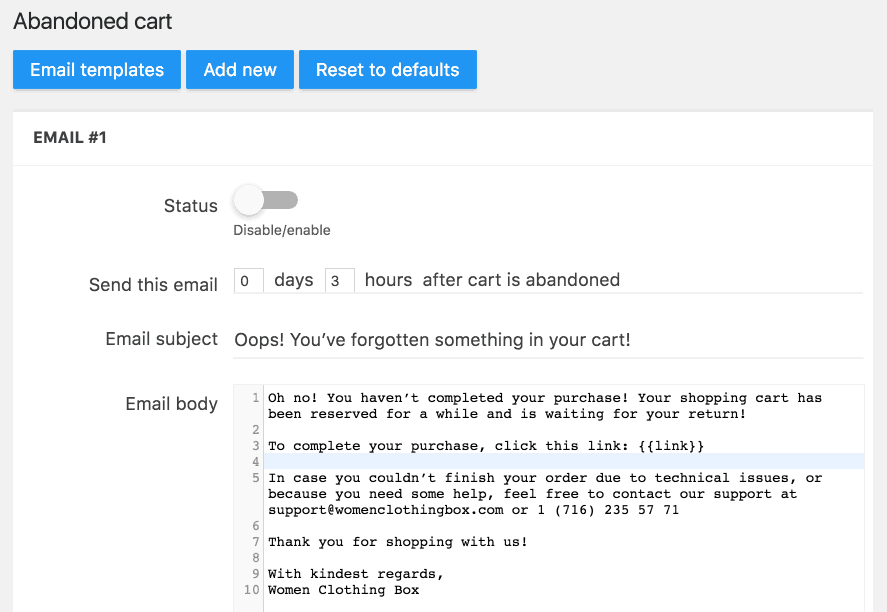Open the Email templates page

click(x=97, y=70)
